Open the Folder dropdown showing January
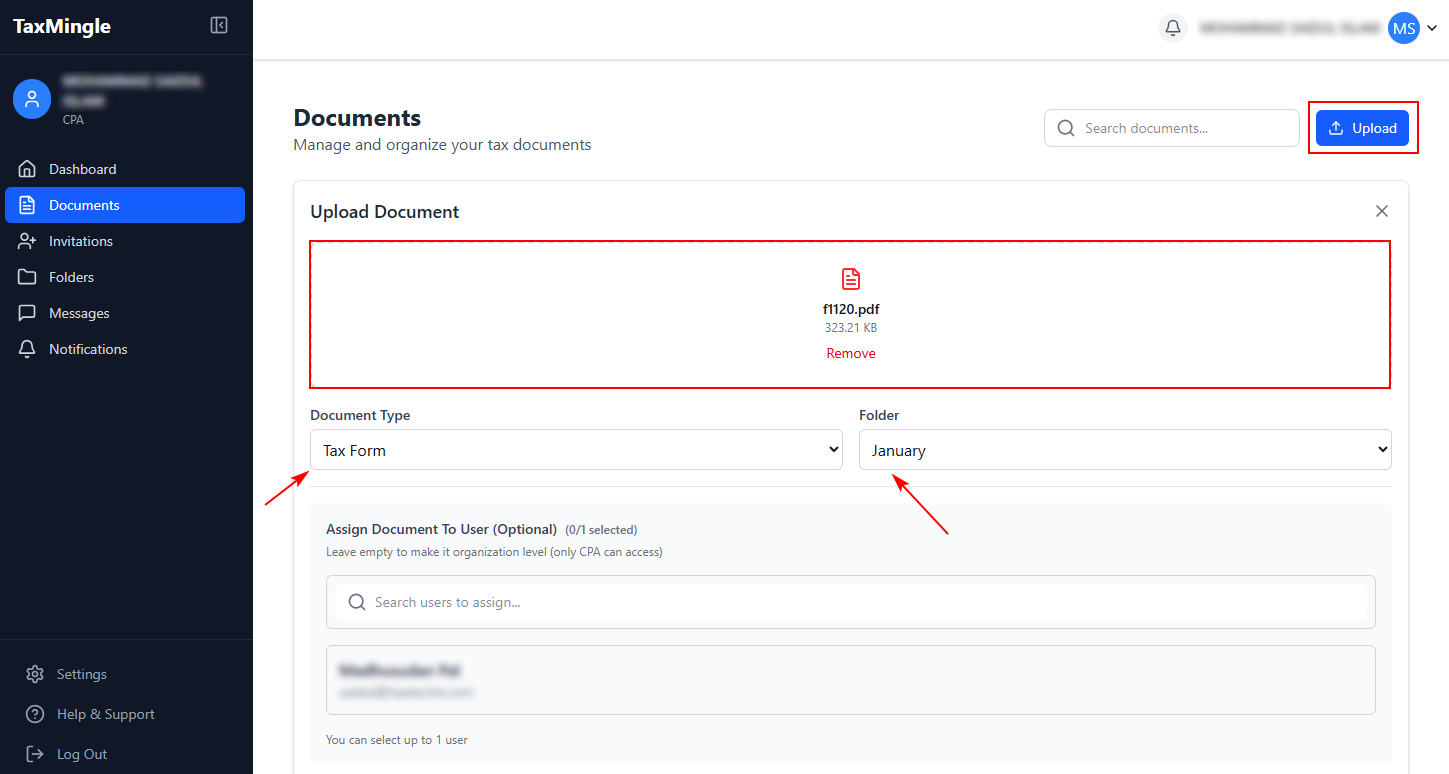 pyautogui.click(x=1125, y=450)
